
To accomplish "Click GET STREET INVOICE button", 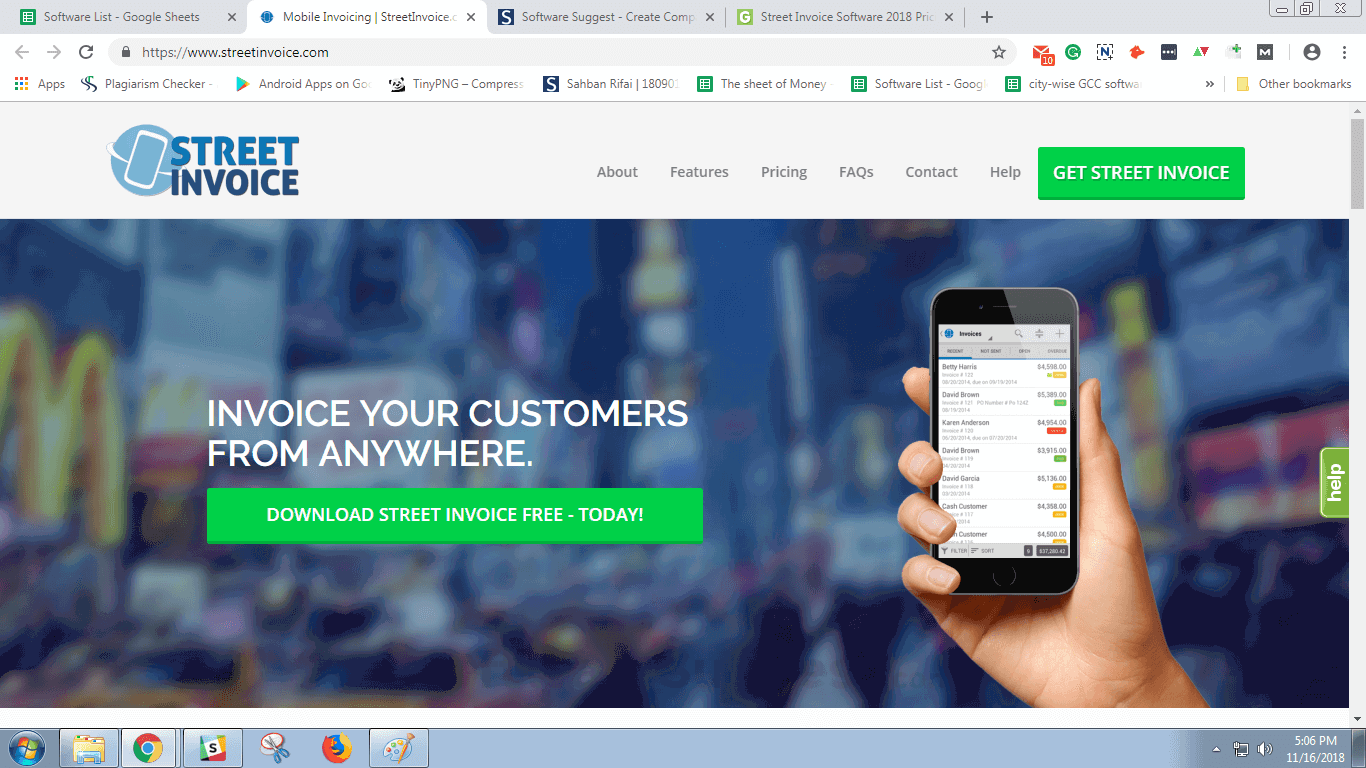I will click(x=1141, y=172).
